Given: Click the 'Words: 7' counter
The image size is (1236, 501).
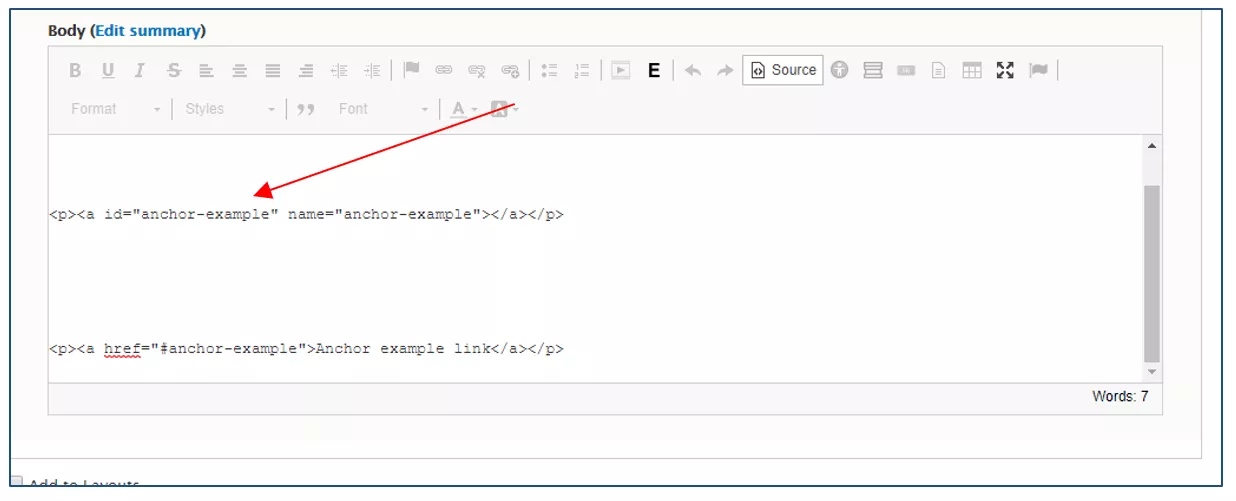Looking at the screenshot, I should 1120,397.
